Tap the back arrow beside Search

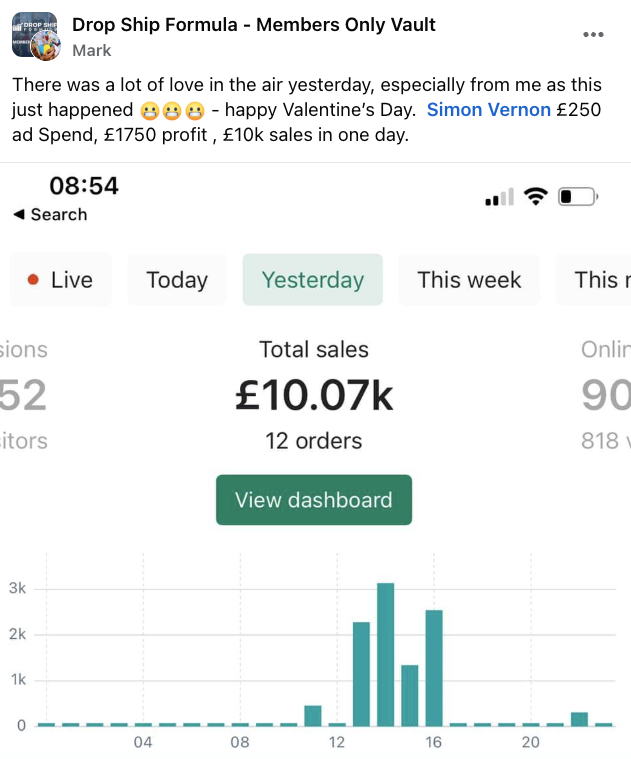(x=19, y=214)
